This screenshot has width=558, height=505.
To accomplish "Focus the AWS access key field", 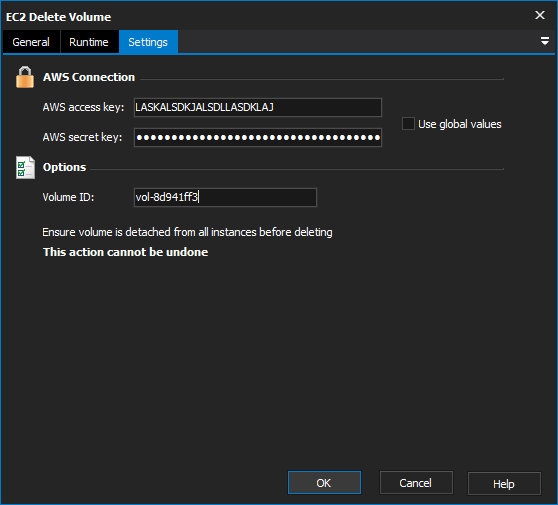I will pyautogui.click(x=258, y=107).
